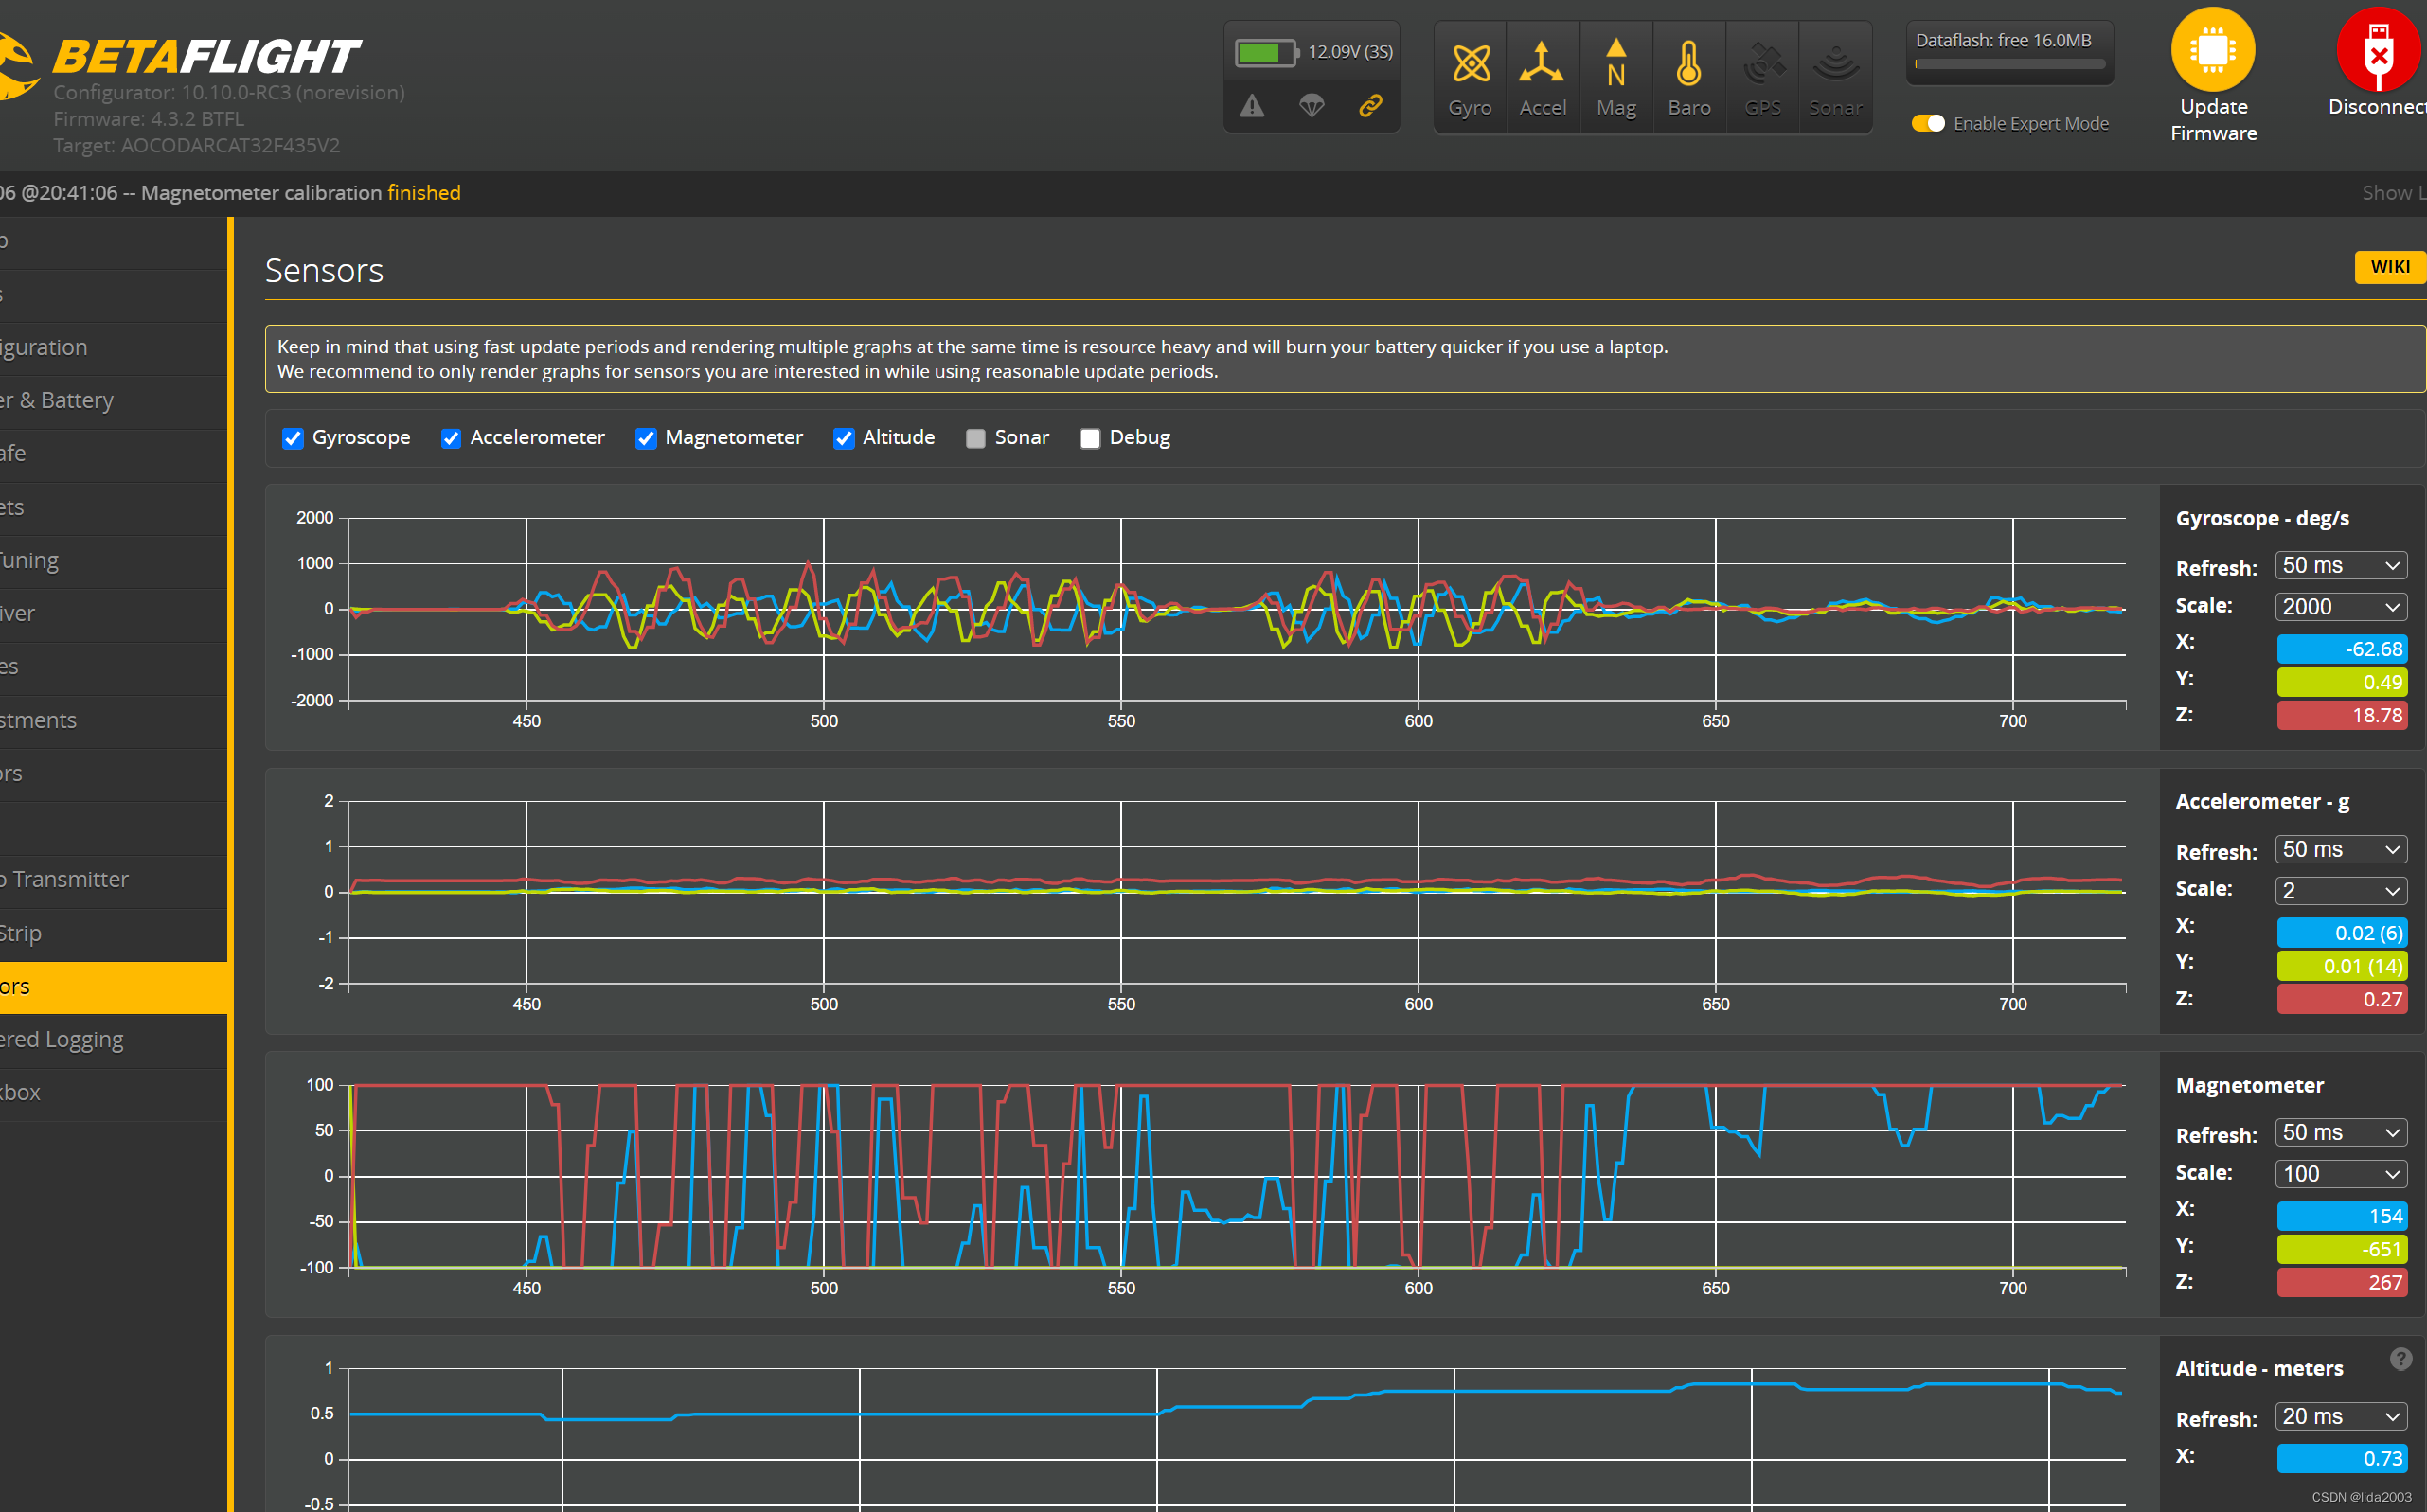The width and height of the screenshot is (2427, 1512).
Task: Uncheck the Gyroscope graph checkbox
Action: (292, 438)
